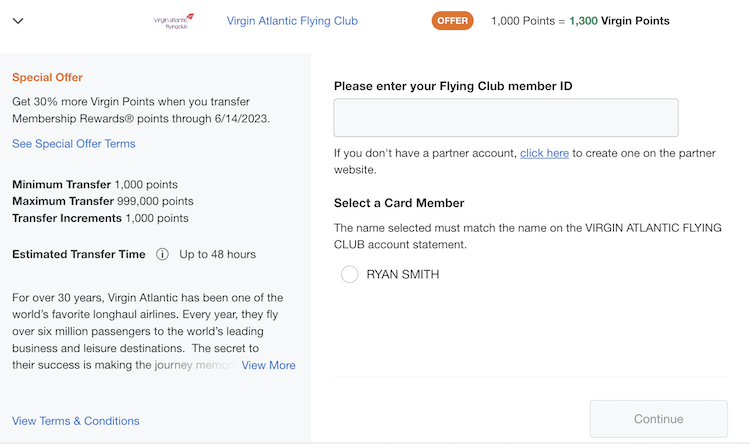Click the green 1,300 Virgin Points rate
This screenshot has width=750, height=444.
(x=619, y=21)
